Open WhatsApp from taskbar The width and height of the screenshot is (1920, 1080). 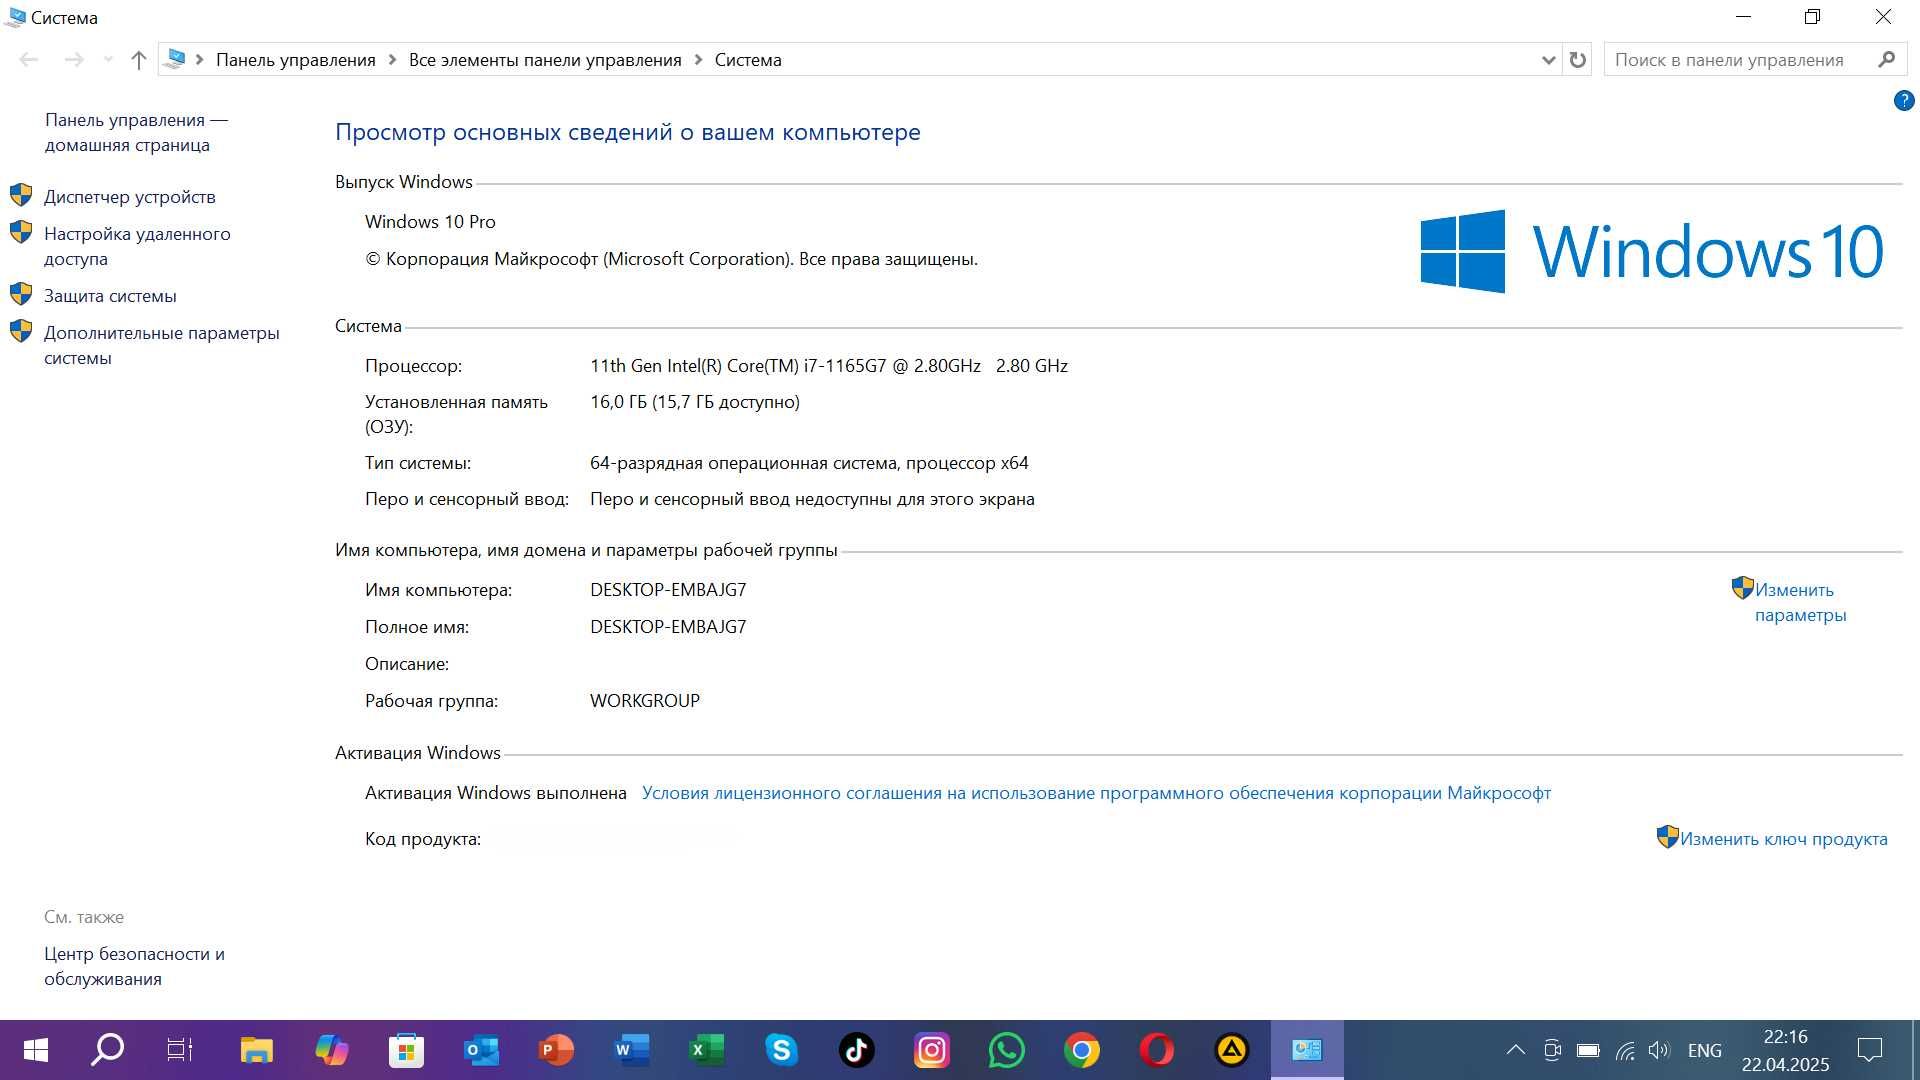pos(1006,1050)
